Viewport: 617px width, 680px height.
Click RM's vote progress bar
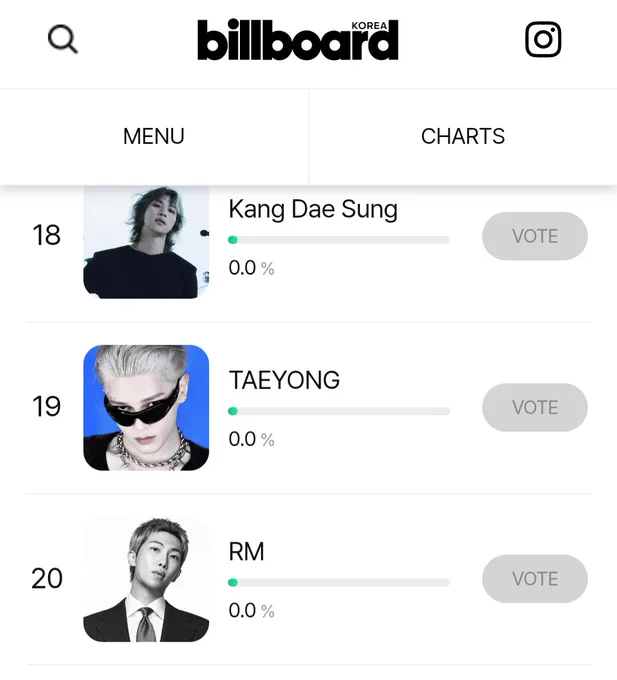coord(339,582)
